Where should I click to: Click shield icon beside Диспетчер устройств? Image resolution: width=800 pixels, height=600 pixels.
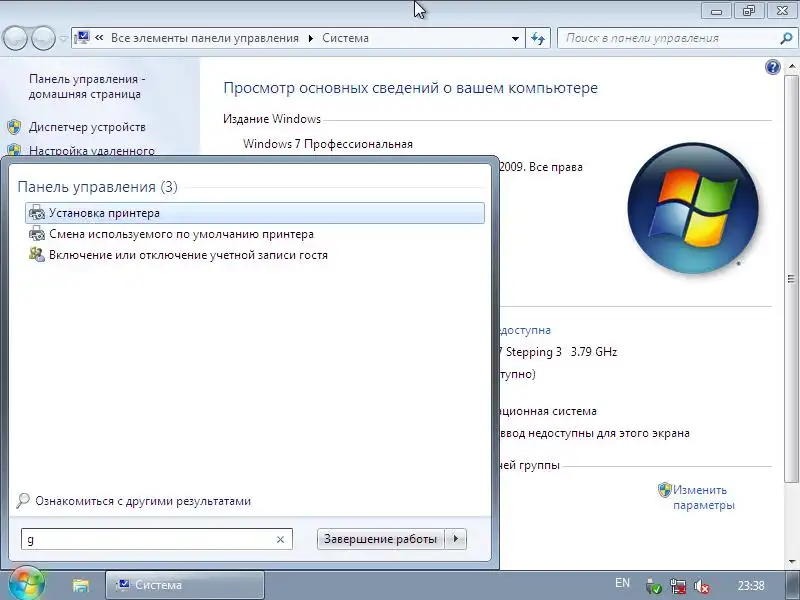click(x=14, y=127)
